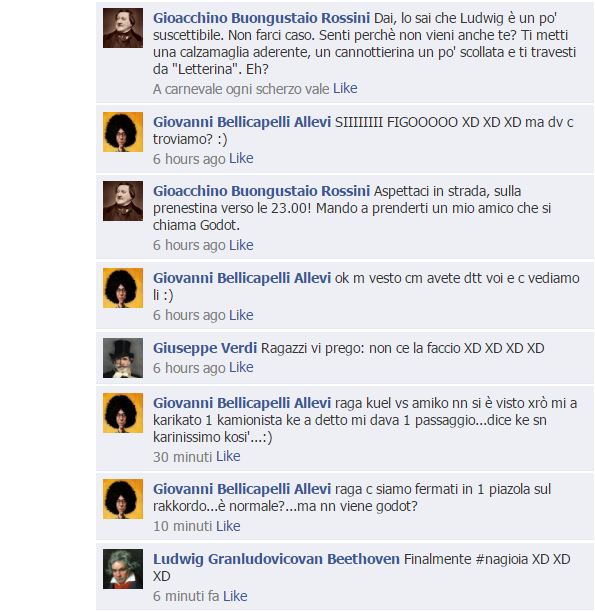The height and width of the screenshot is (612, 595).
Task: Like the comment posted 30 minuti ago
Action: click(228, 457)
